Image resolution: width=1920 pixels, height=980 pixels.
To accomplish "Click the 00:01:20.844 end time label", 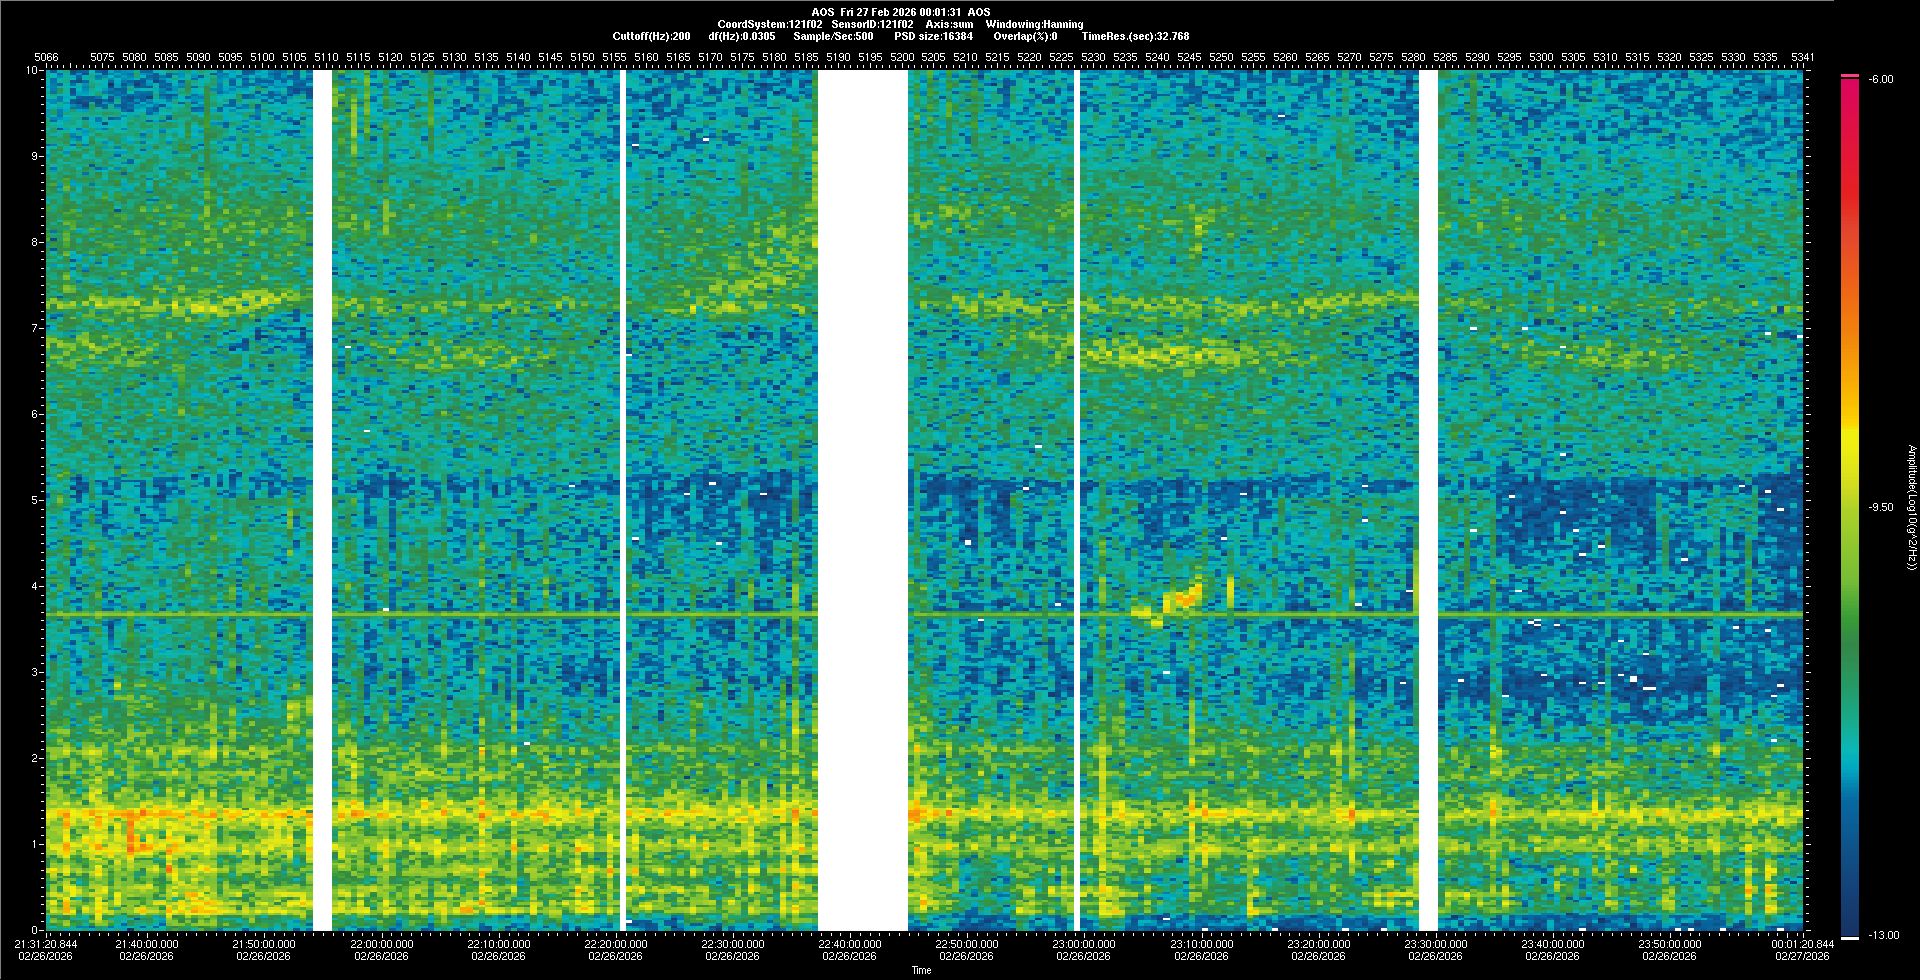I will pos(1802,944).
